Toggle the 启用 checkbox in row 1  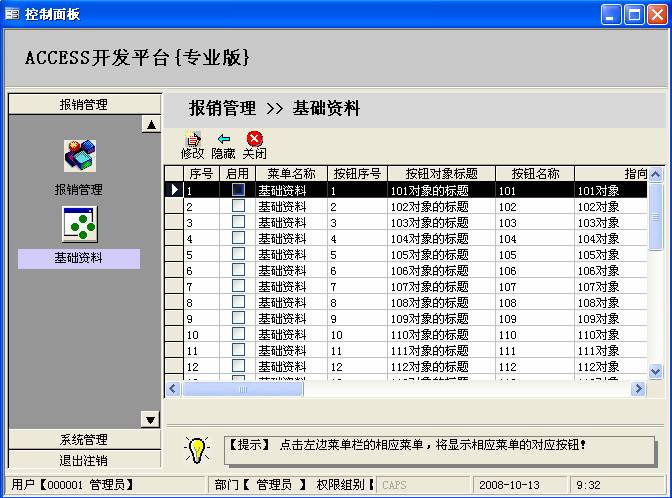click(238, 189)
